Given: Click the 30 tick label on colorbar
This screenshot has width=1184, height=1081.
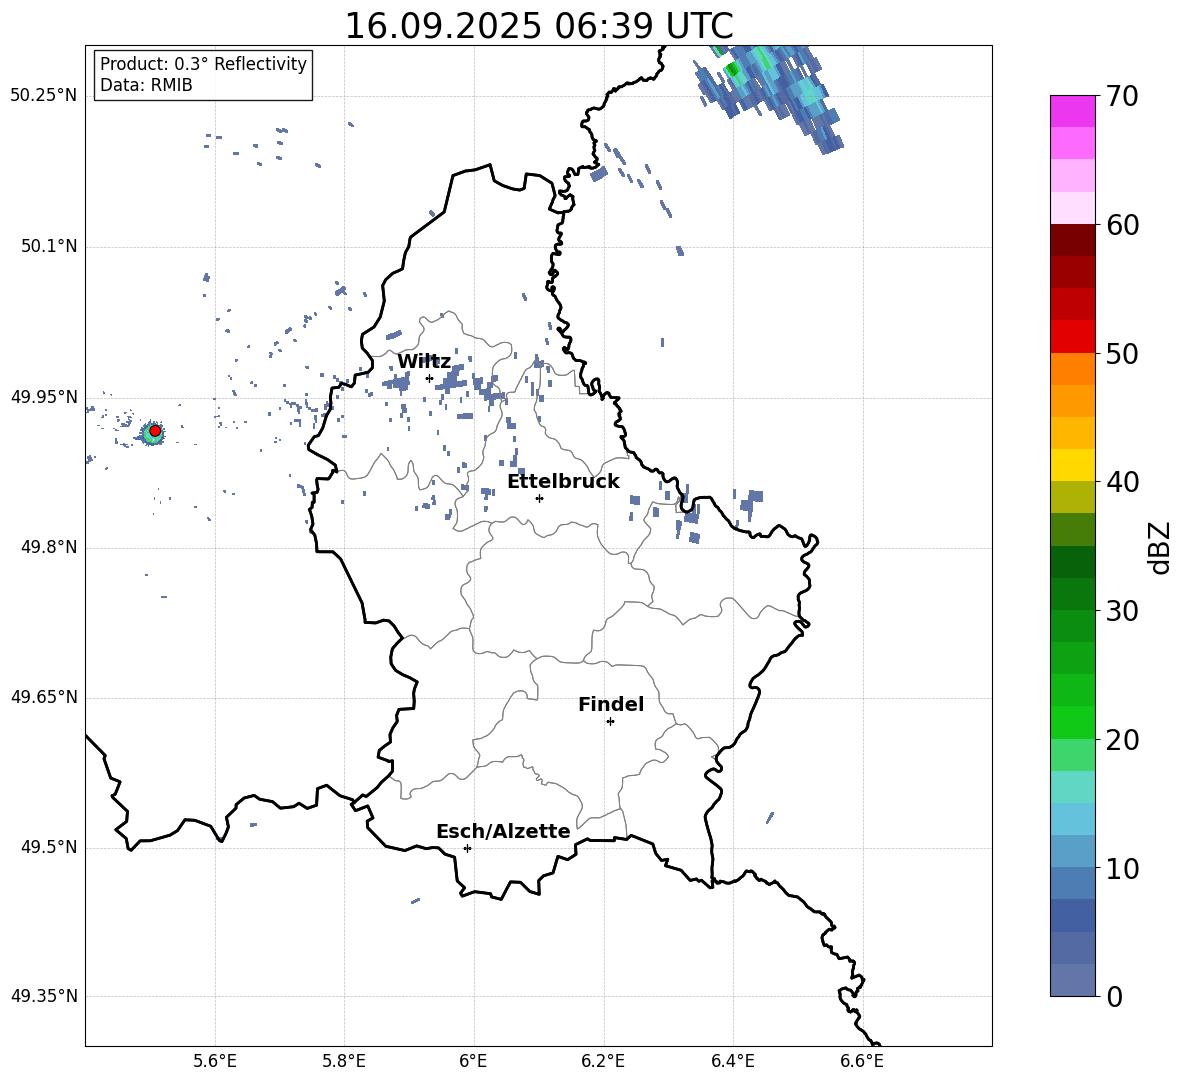Looking at the screenshot, I should (1122, 611).
